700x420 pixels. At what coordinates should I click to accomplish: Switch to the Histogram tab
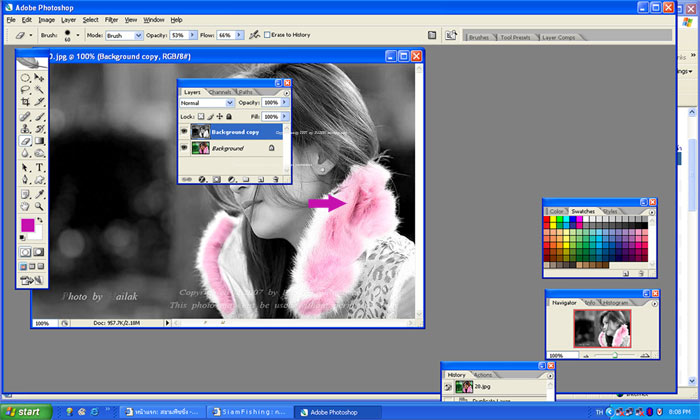click(615, 303)
